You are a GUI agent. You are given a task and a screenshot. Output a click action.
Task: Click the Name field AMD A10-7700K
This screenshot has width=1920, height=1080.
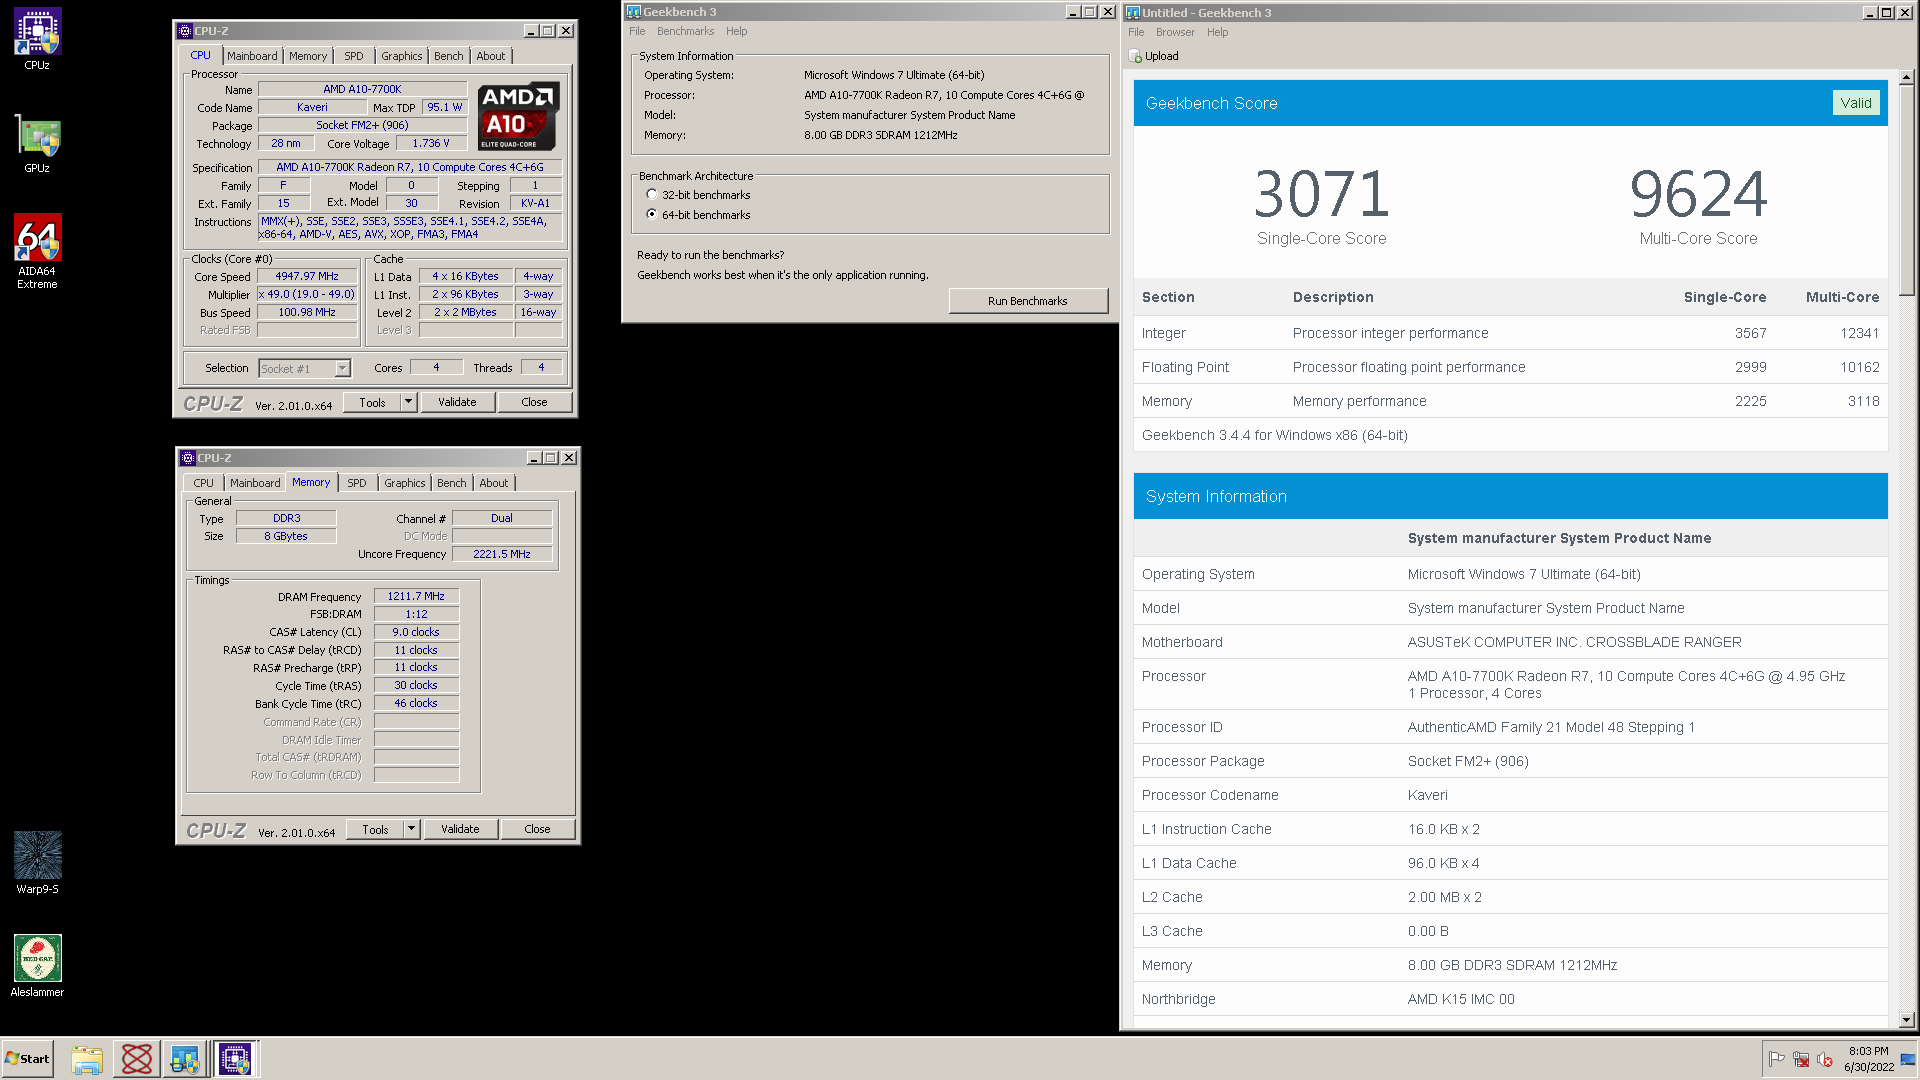tap(362, 89)
